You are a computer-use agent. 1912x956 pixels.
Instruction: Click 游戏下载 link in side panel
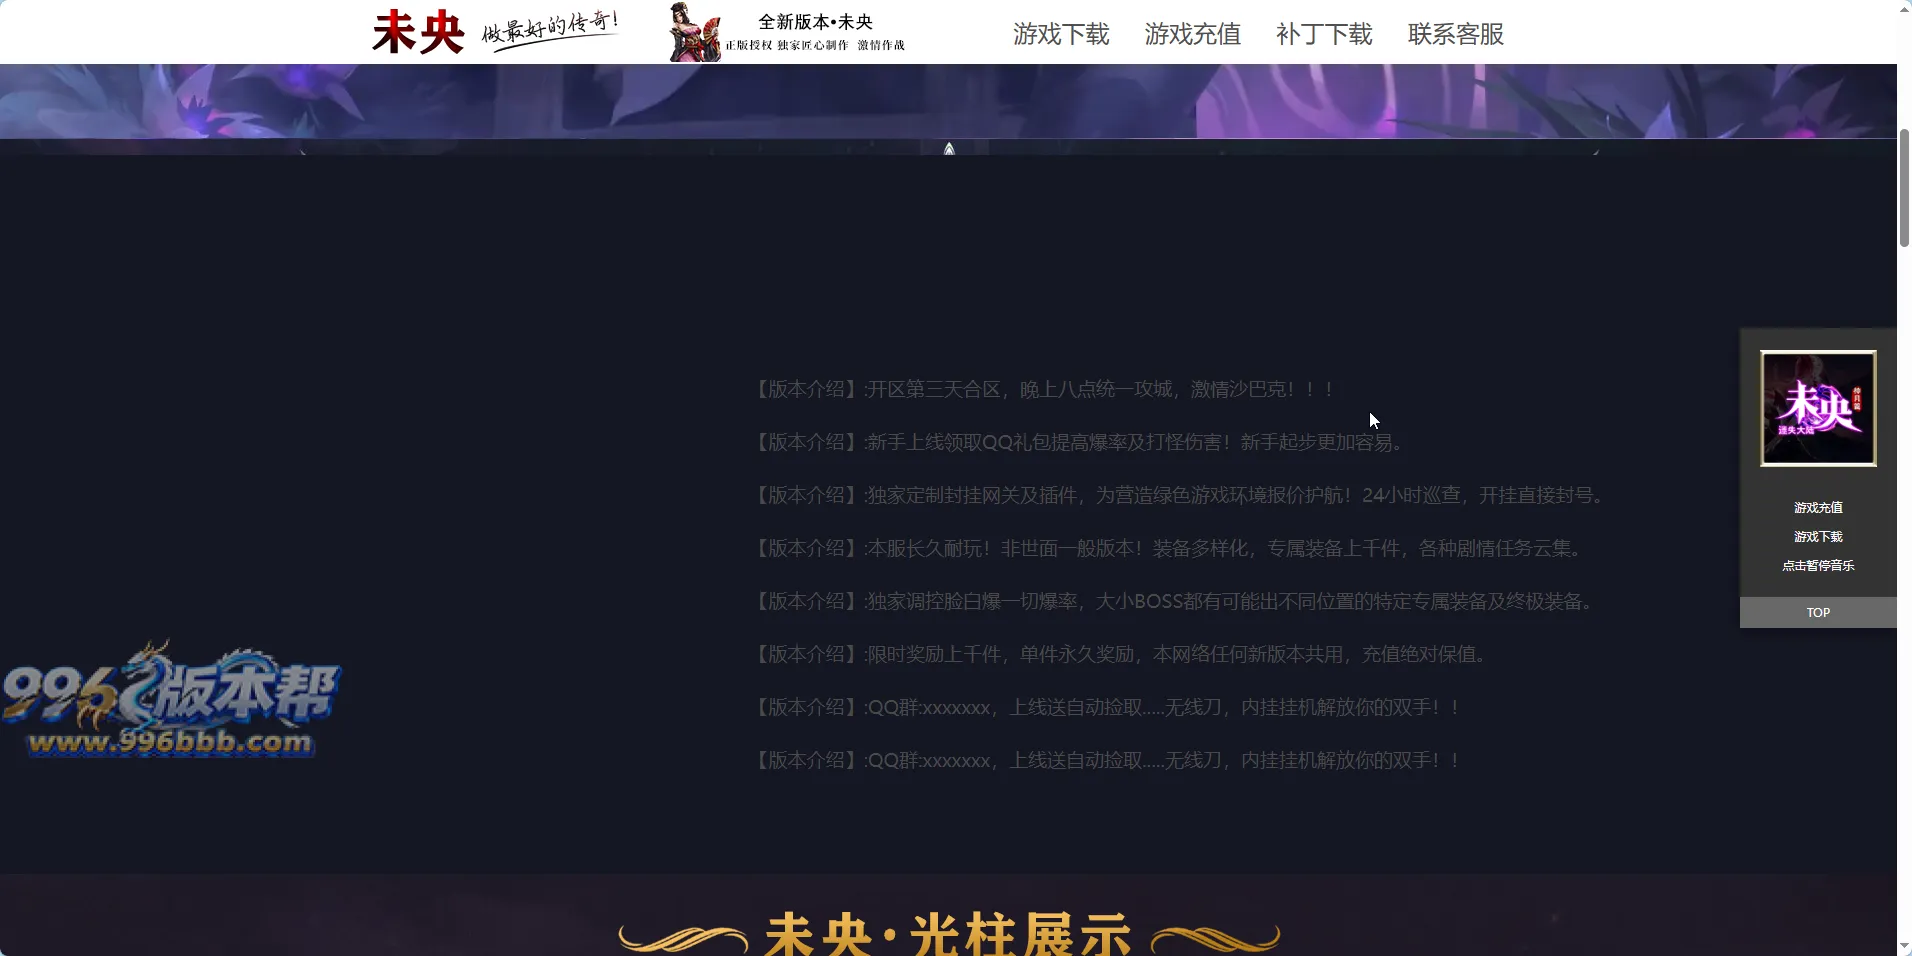coord(1818,537)
